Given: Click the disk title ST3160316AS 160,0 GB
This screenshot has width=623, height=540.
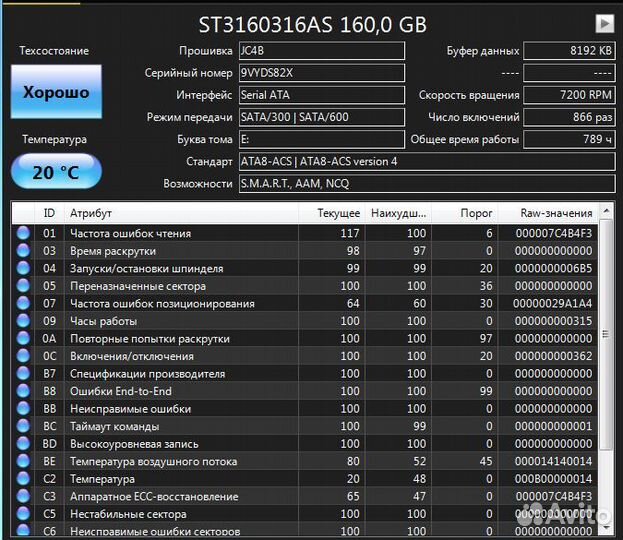Looking at the screenshot, I should point(313,24).
